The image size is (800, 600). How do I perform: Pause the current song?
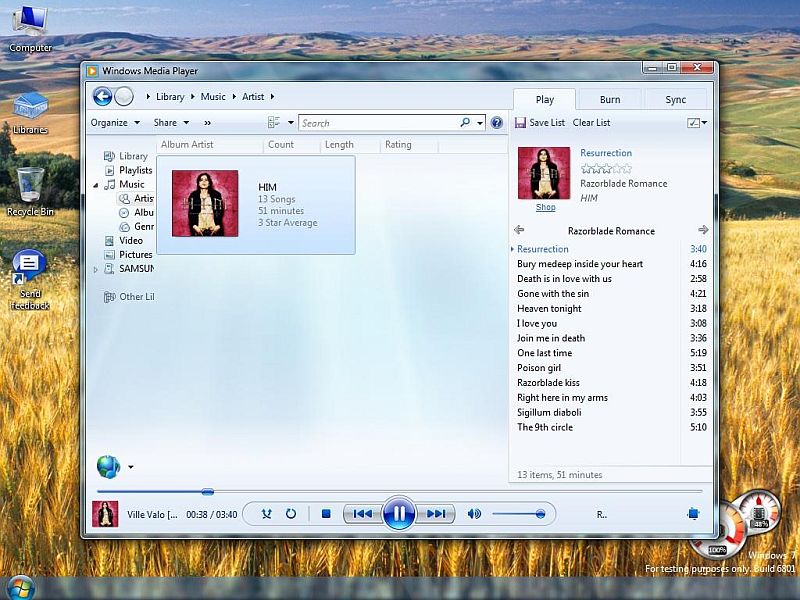(399, 513)
